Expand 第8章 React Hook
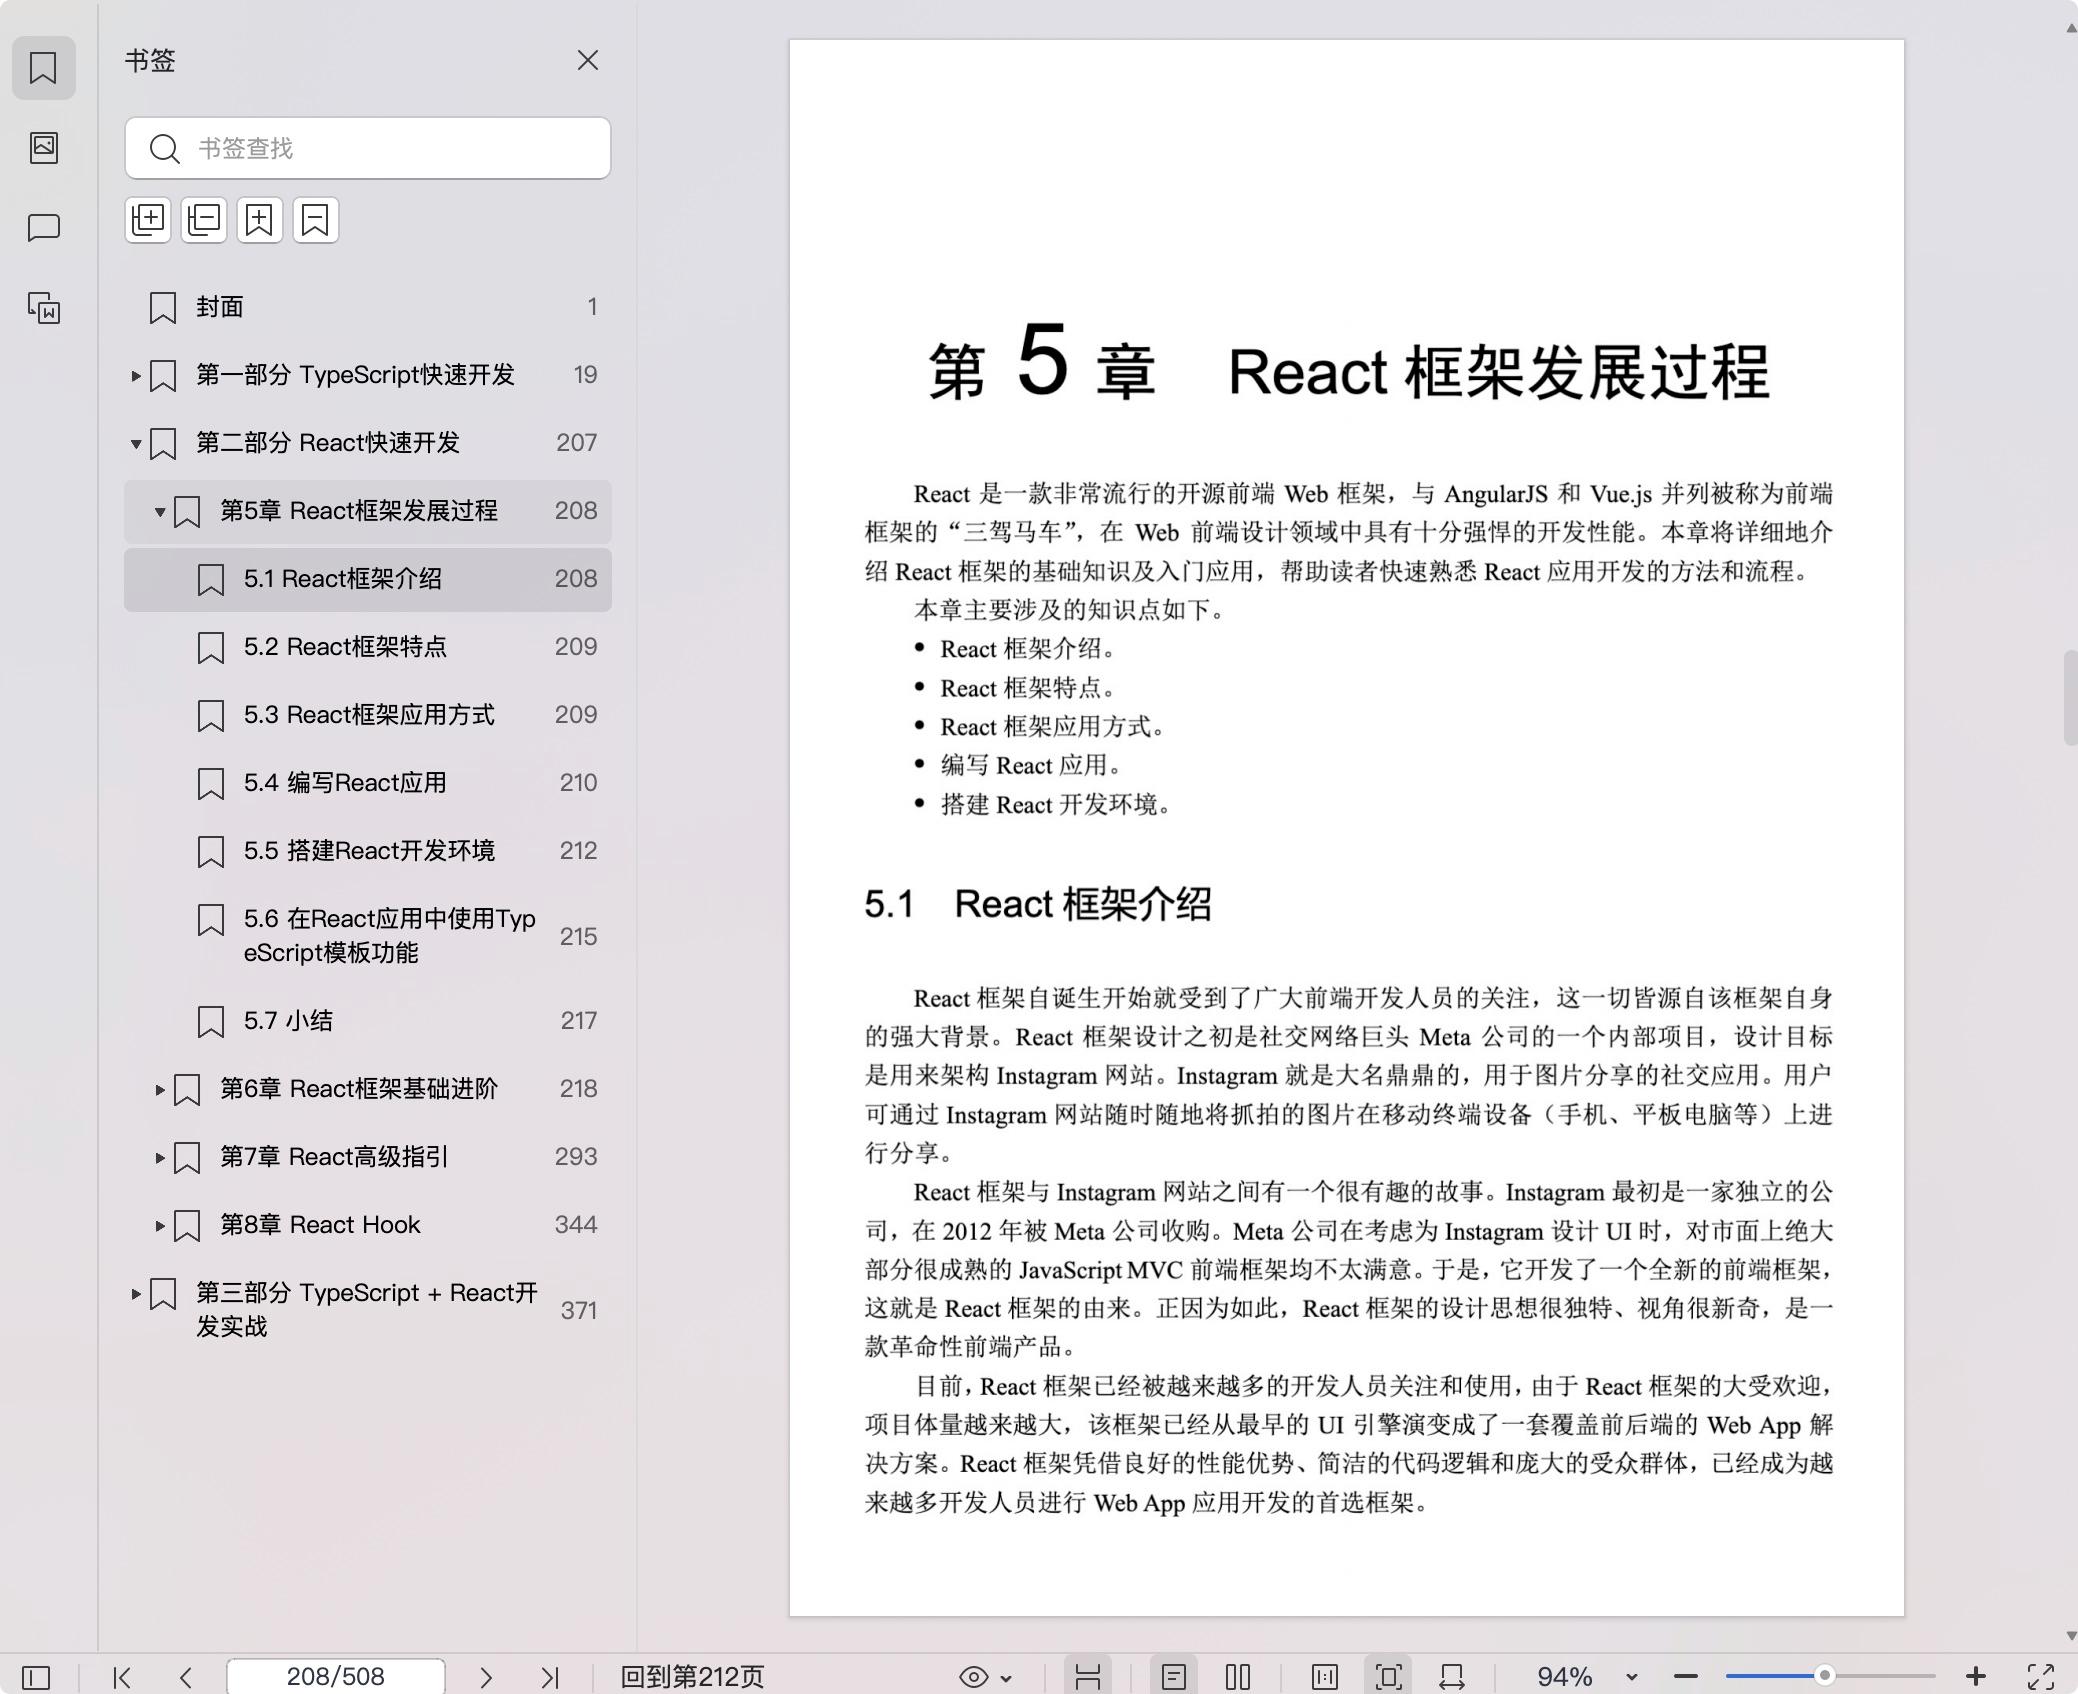 click(160, 1226)
